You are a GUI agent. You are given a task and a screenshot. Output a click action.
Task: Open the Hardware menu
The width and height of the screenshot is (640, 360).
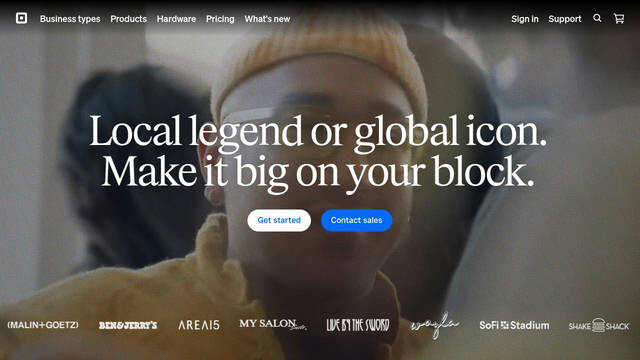point(176,19)
